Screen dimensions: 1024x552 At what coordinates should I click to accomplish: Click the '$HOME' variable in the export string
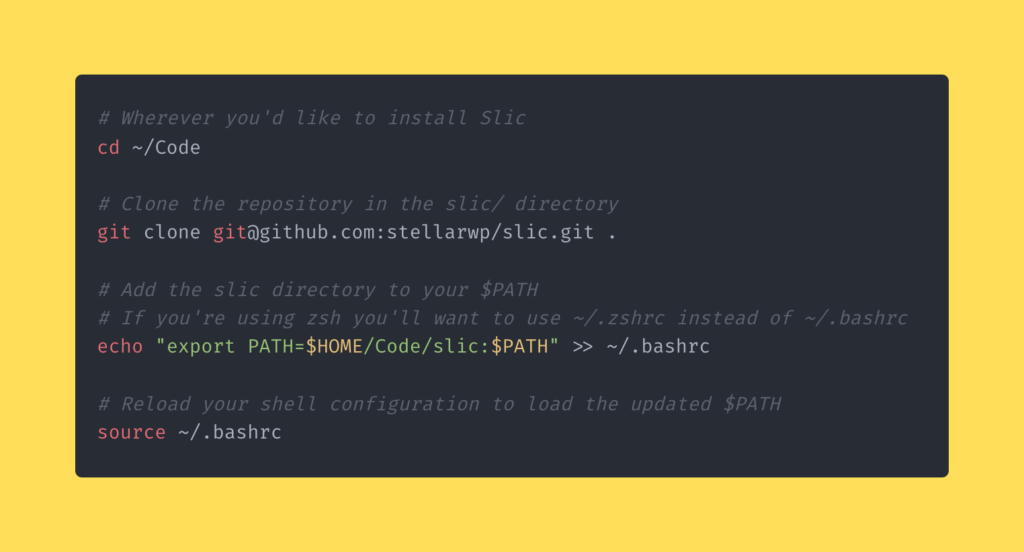tap(335, 347)
